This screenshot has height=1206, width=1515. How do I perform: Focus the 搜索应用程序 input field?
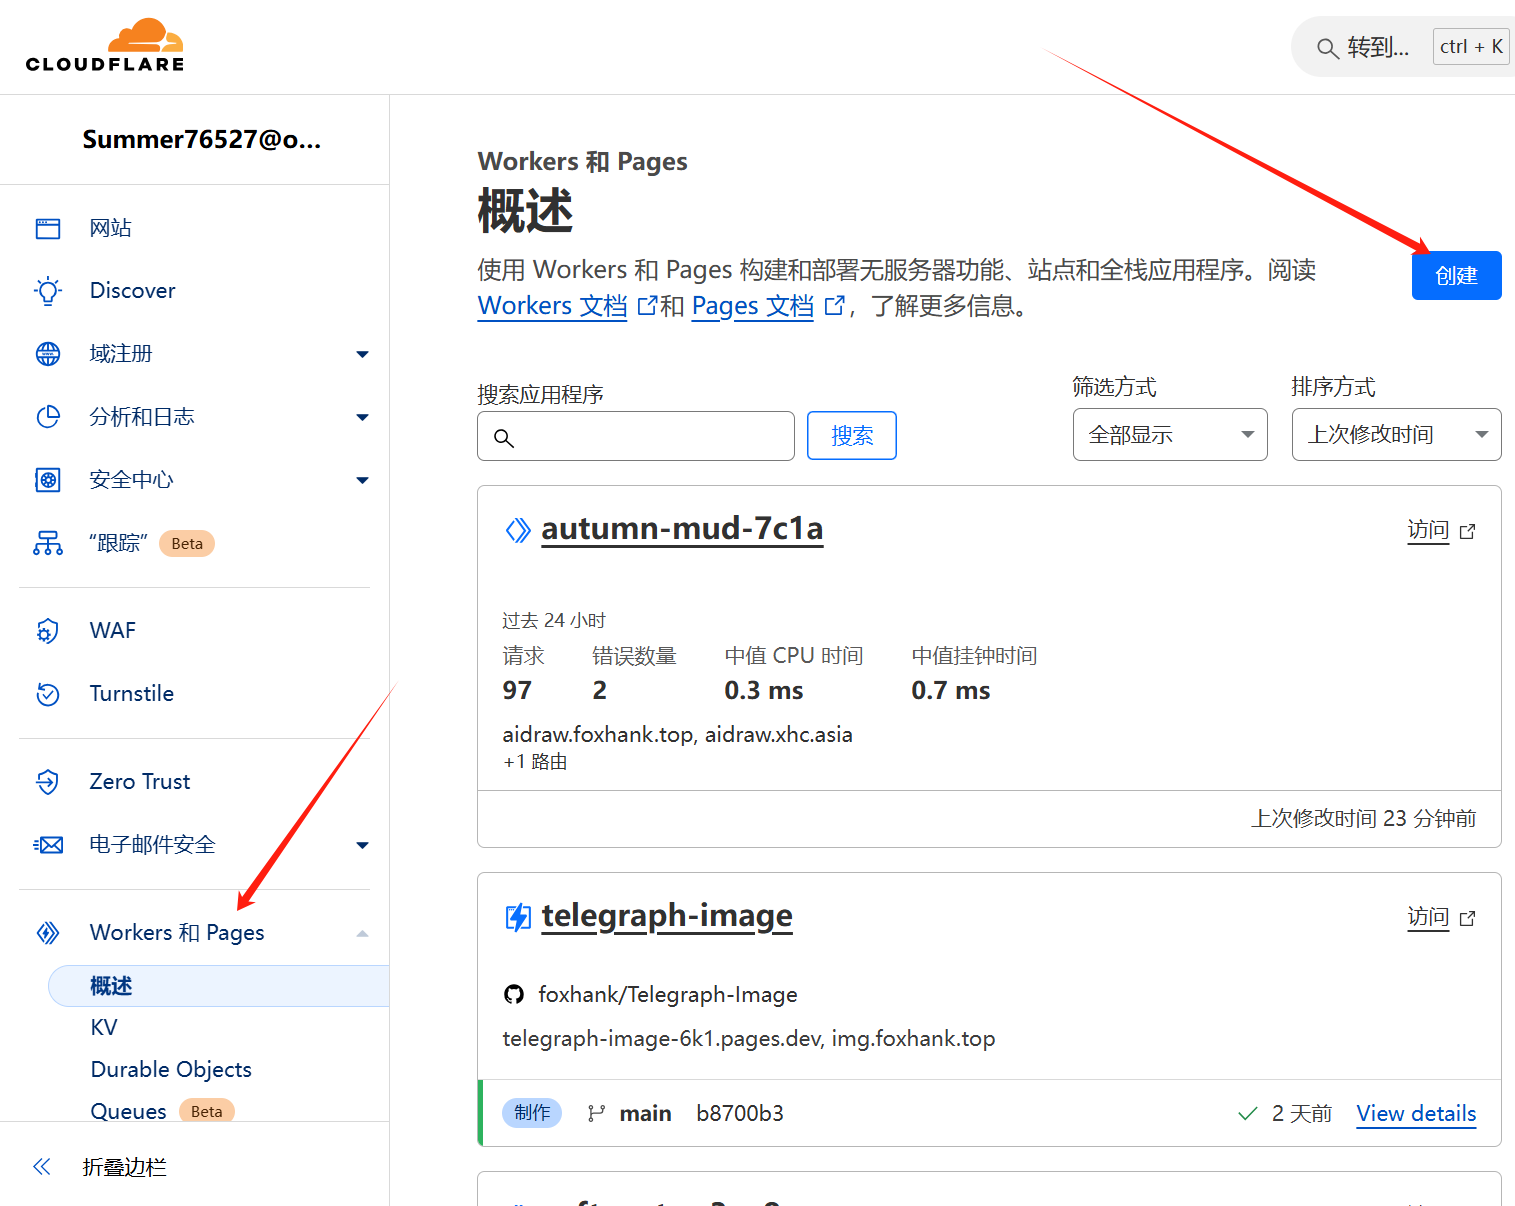[636, 436]
